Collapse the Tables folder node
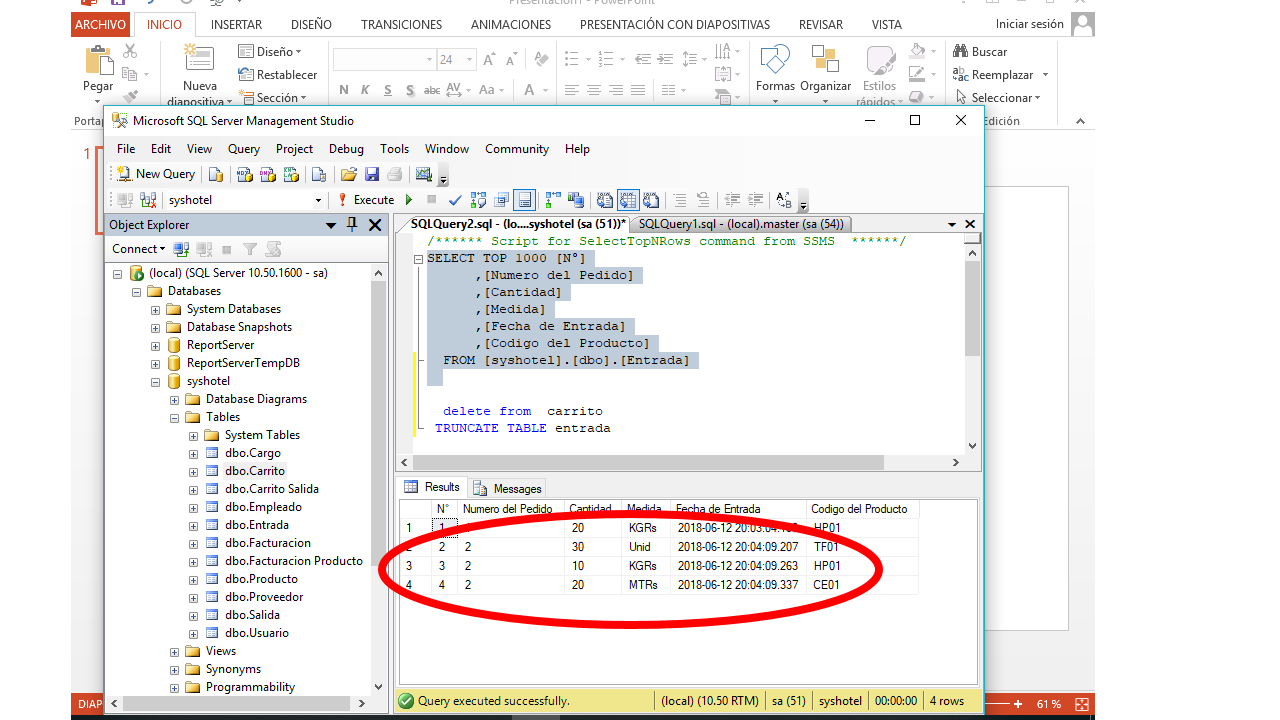Screen dimensions: 1280x720 coord(175,417)
